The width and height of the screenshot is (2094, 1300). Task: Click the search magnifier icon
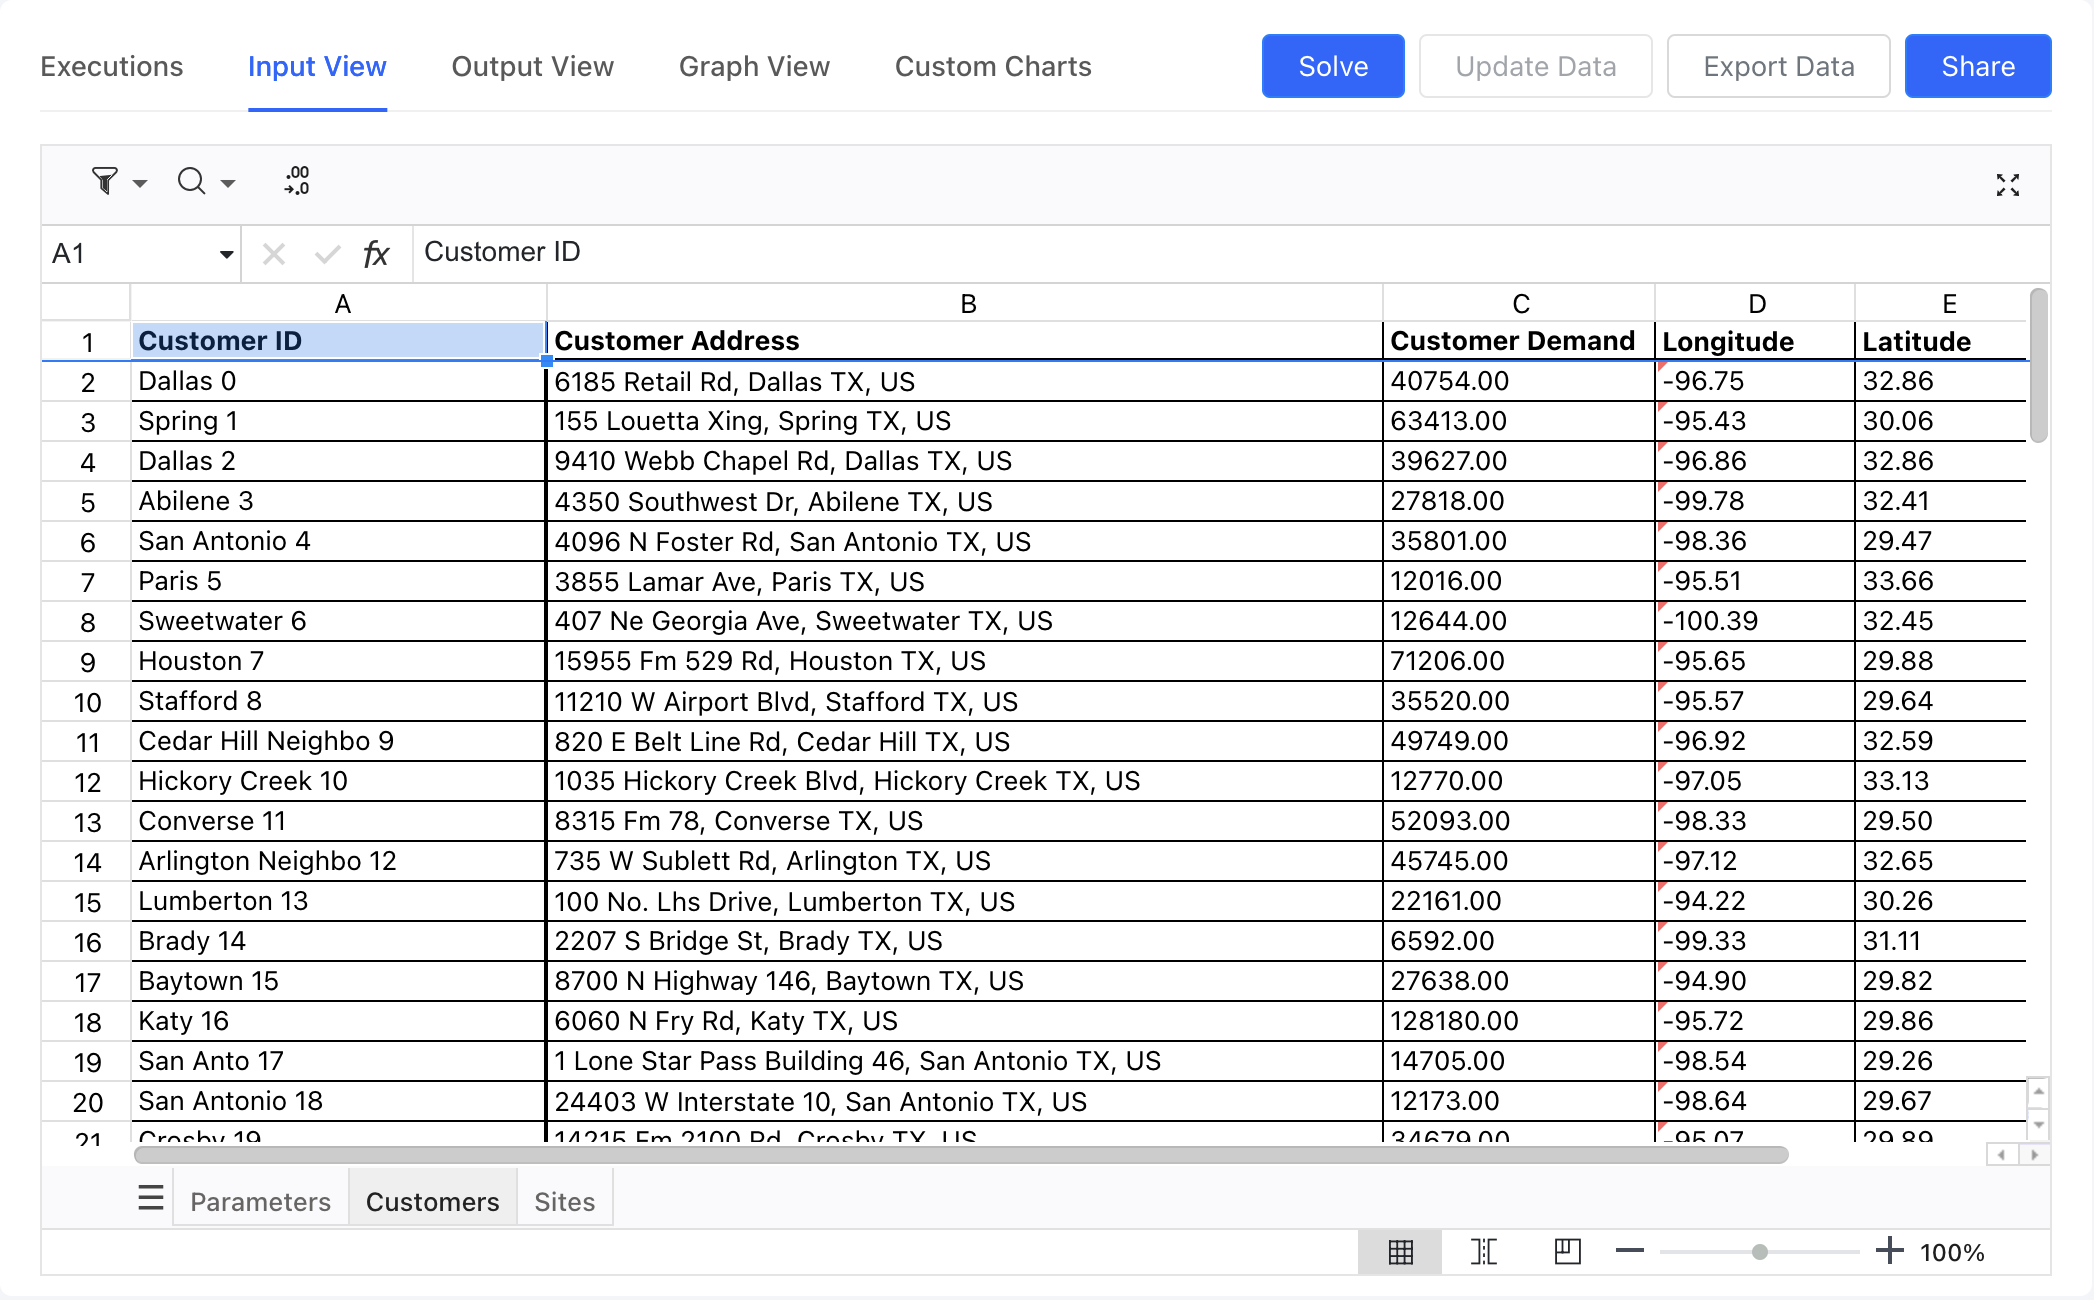point(191,181)
